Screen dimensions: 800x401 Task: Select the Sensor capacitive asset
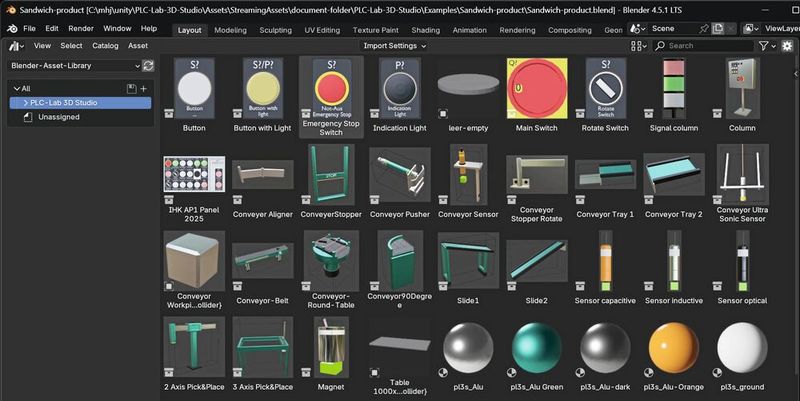(x=605, y=268)
